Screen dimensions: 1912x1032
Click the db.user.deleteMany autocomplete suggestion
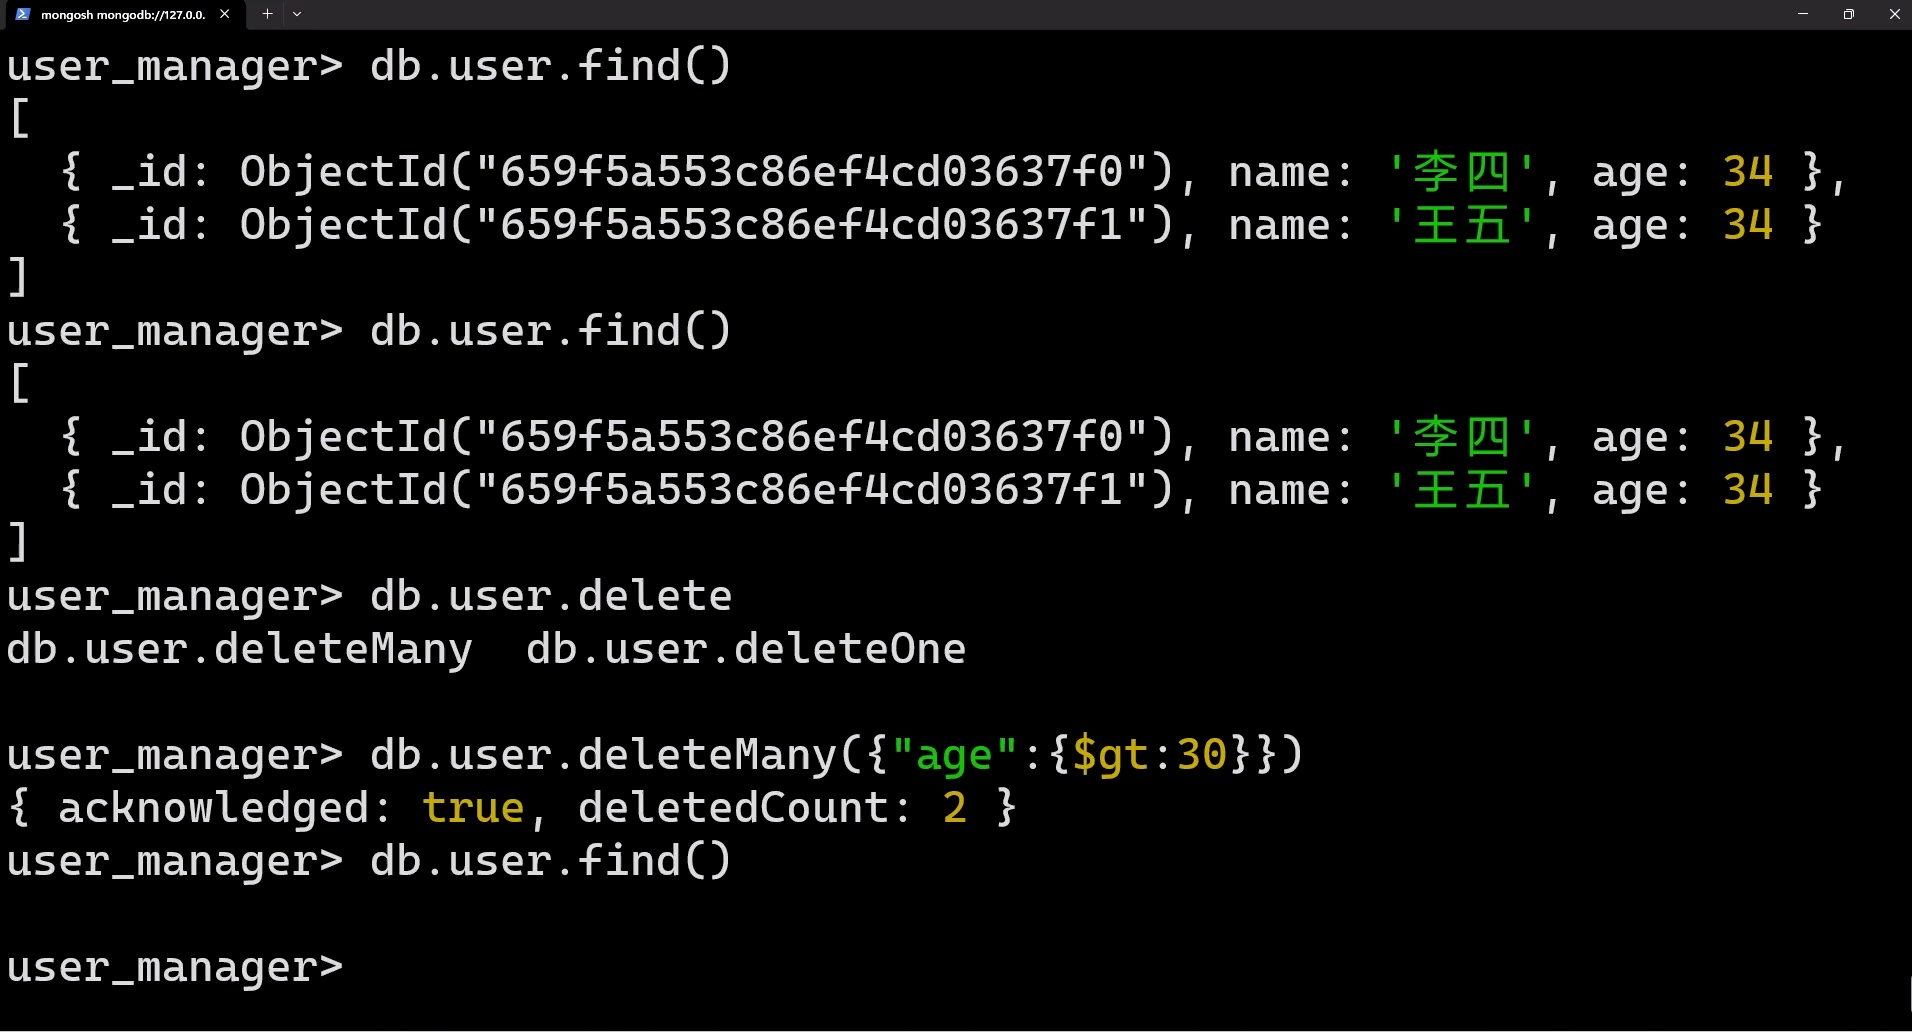click(239, 649)
